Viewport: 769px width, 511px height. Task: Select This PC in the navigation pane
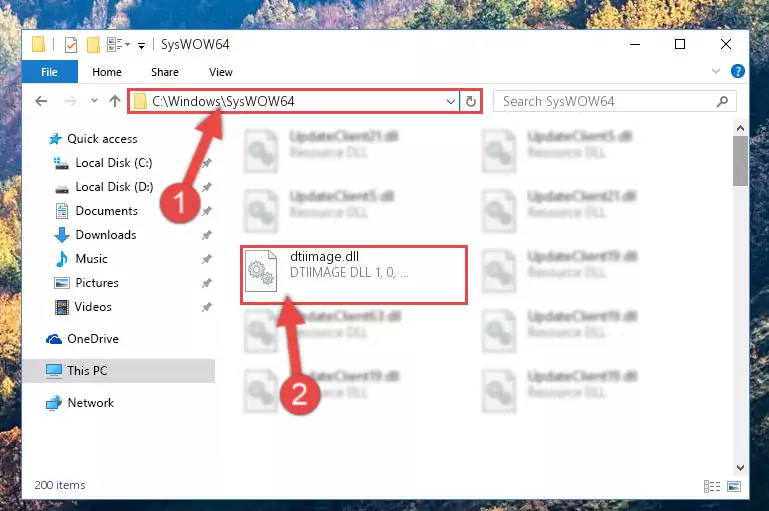coord(118,371)
